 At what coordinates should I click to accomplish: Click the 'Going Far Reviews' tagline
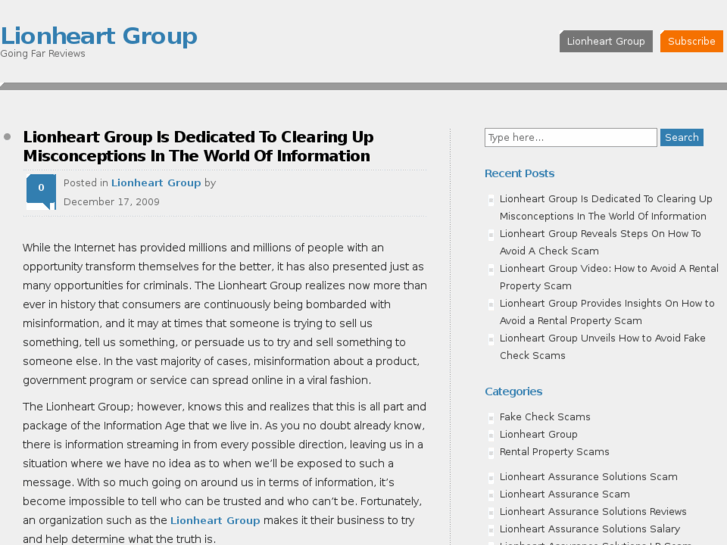(x=43, y=53)
